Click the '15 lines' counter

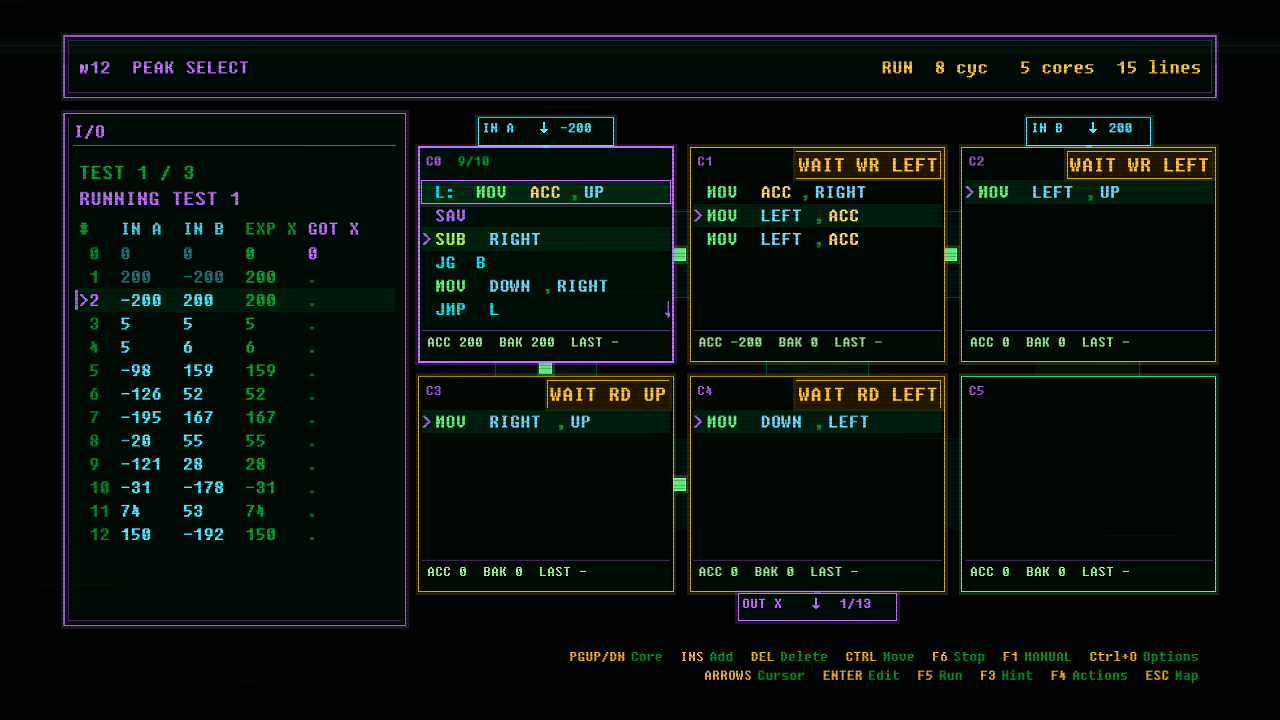tap(1159, 68)
